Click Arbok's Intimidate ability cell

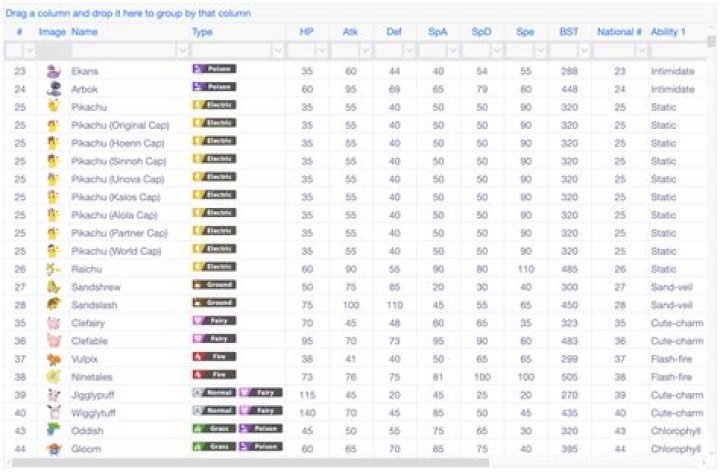(673, 89)
